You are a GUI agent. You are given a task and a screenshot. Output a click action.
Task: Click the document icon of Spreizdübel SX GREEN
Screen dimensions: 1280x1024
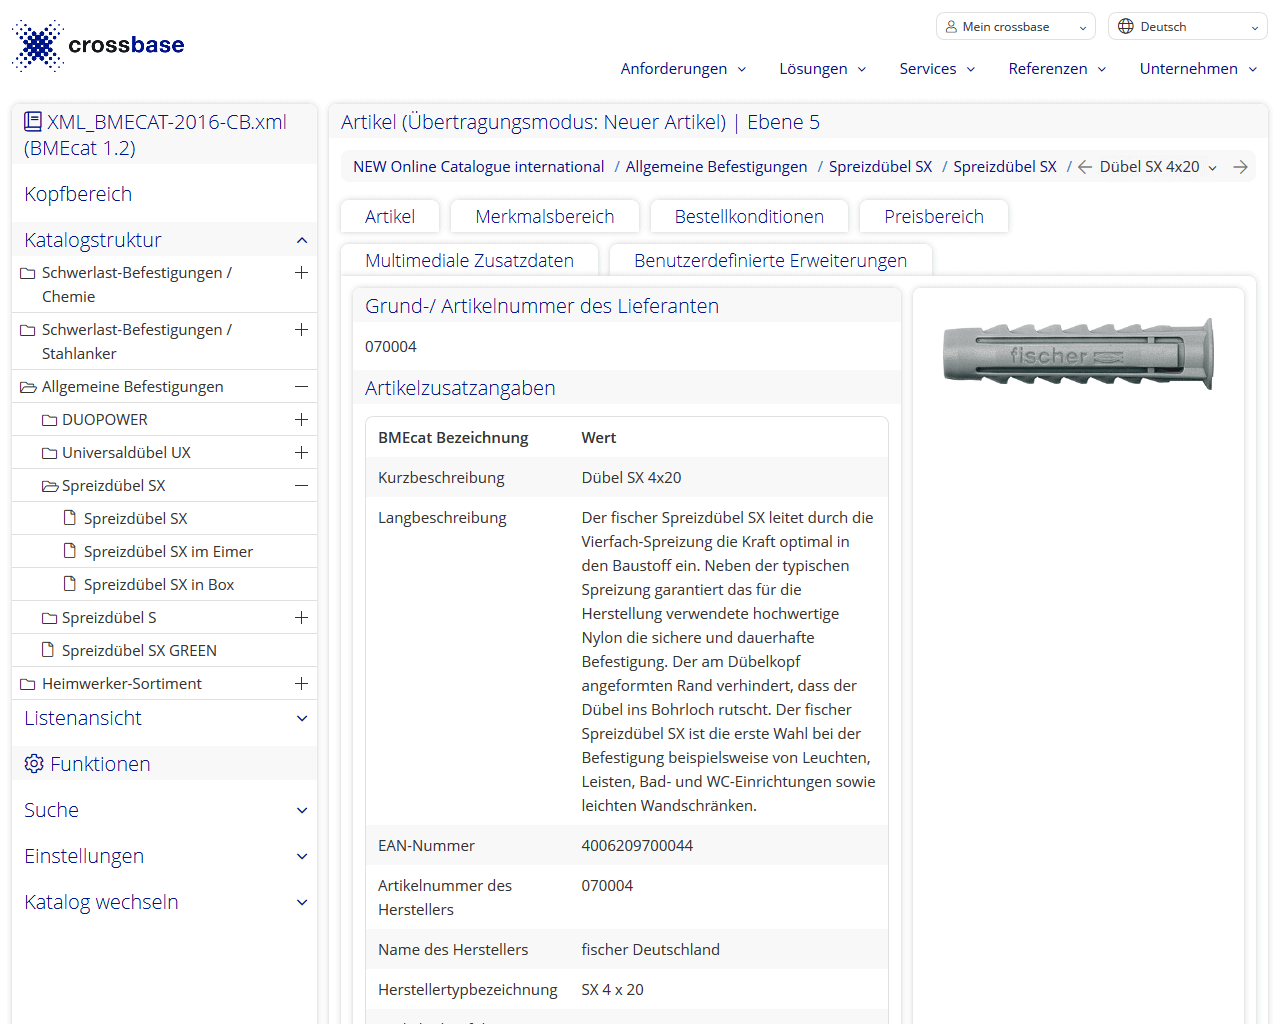pyautogui.click(x=48, y=650)
